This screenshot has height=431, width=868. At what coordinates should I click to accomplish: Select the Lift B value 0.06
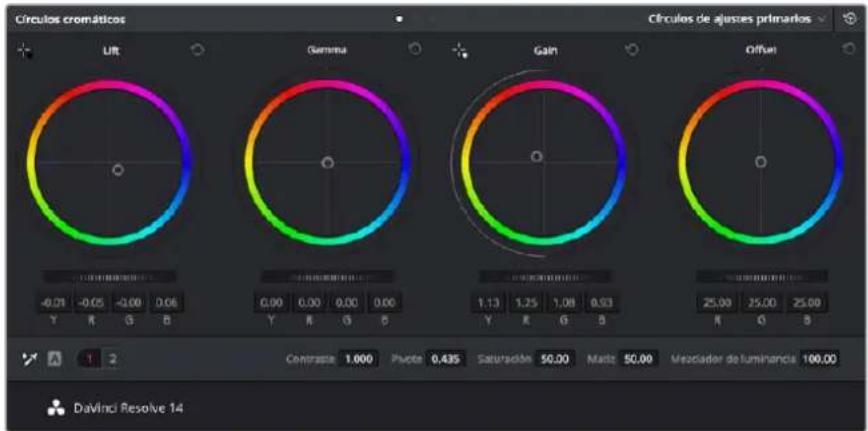(166, 303)
